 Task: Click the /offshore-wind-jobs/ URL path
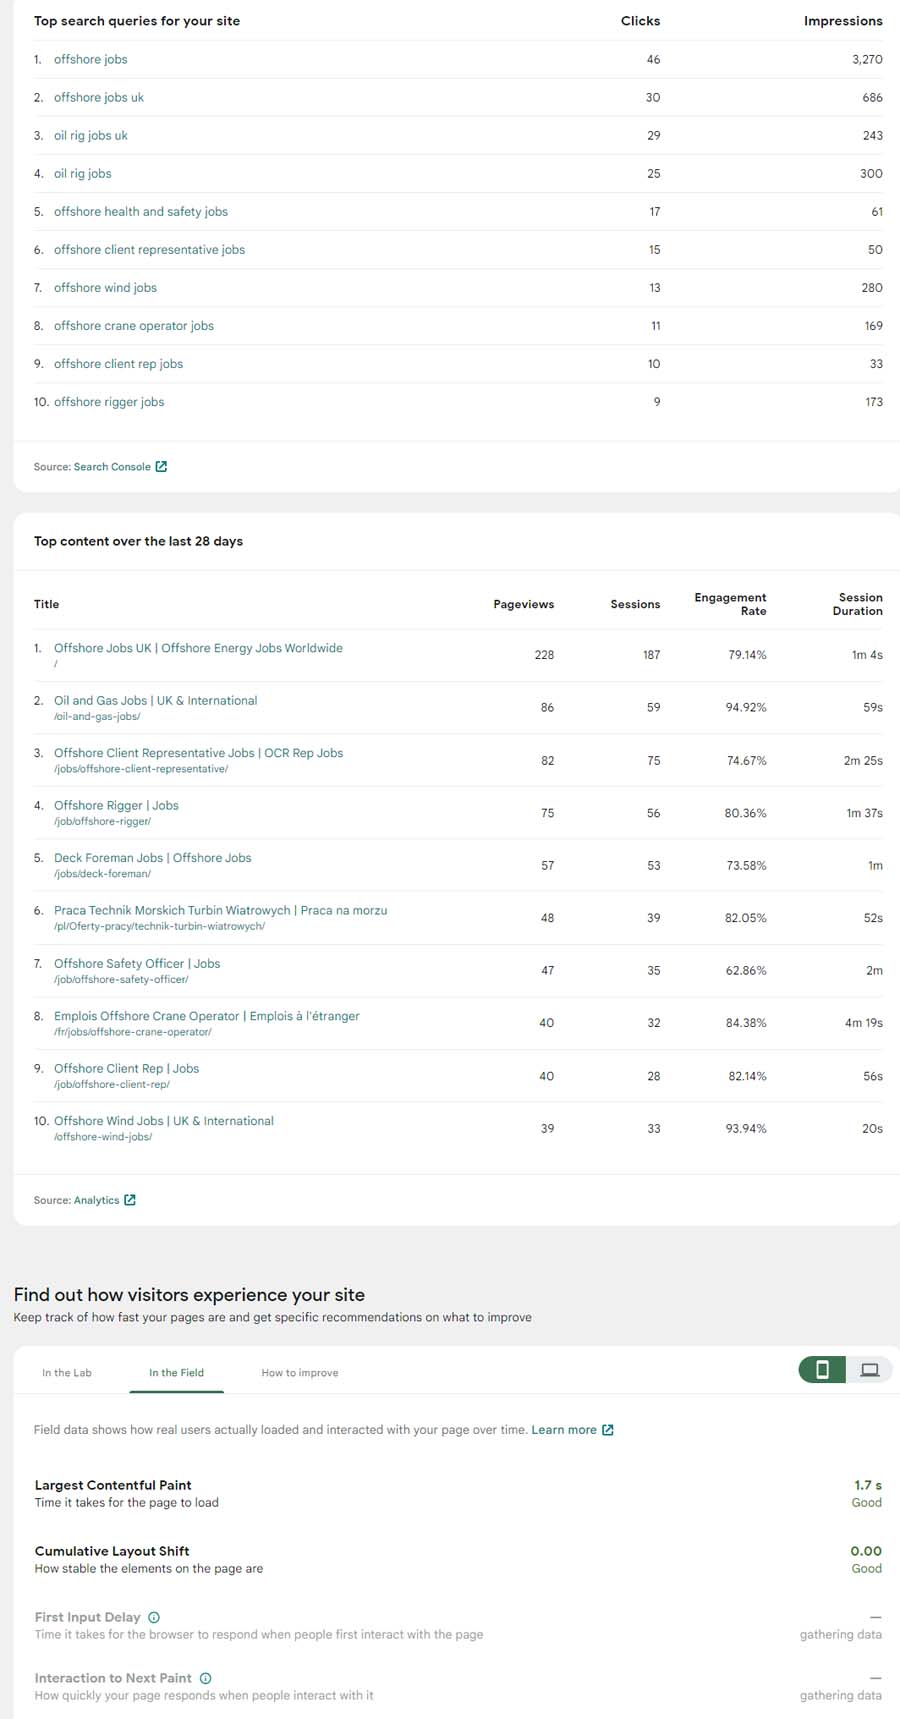103,1136
